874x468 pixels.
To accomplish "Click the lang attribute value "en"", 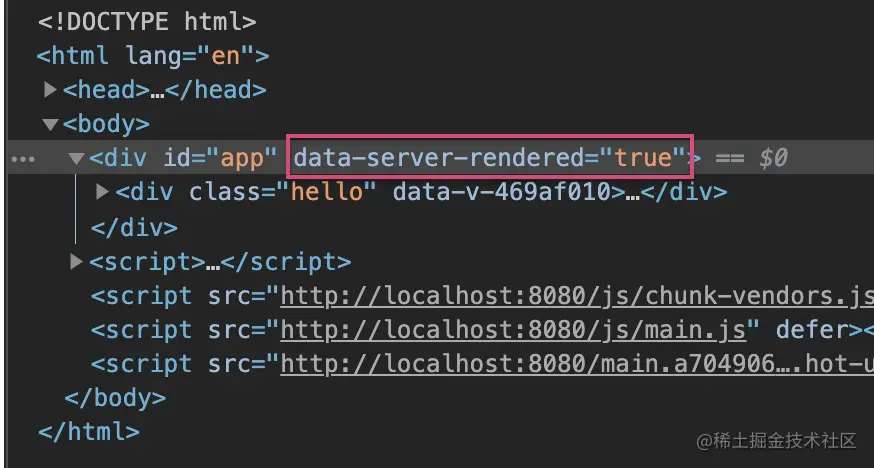I will coord(225,56).
